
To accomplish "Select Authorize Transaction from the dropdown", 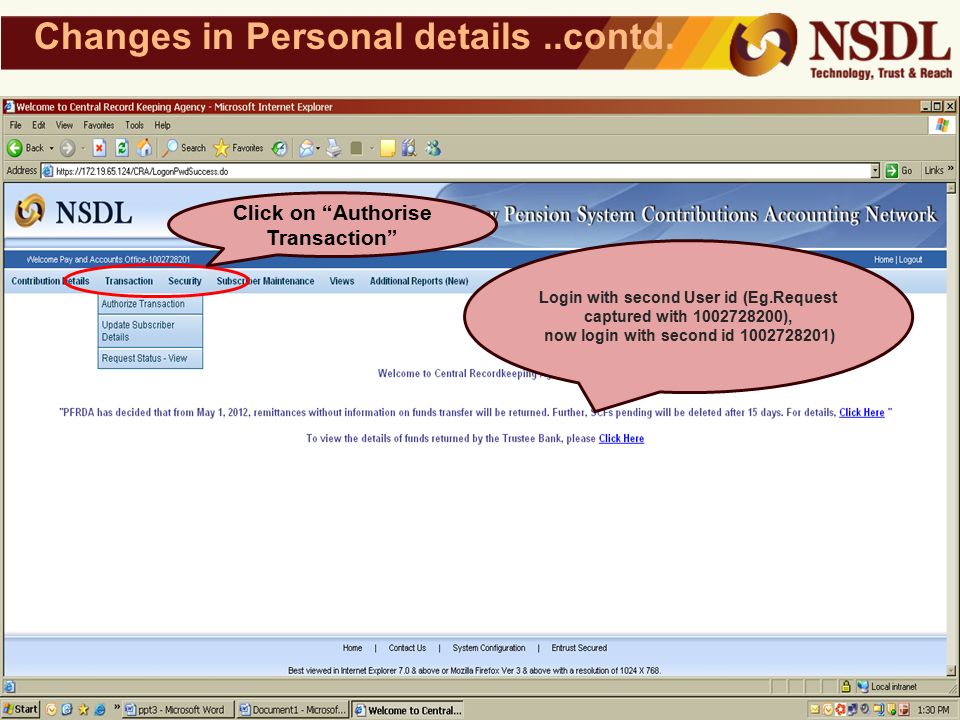I will point(150,304).
